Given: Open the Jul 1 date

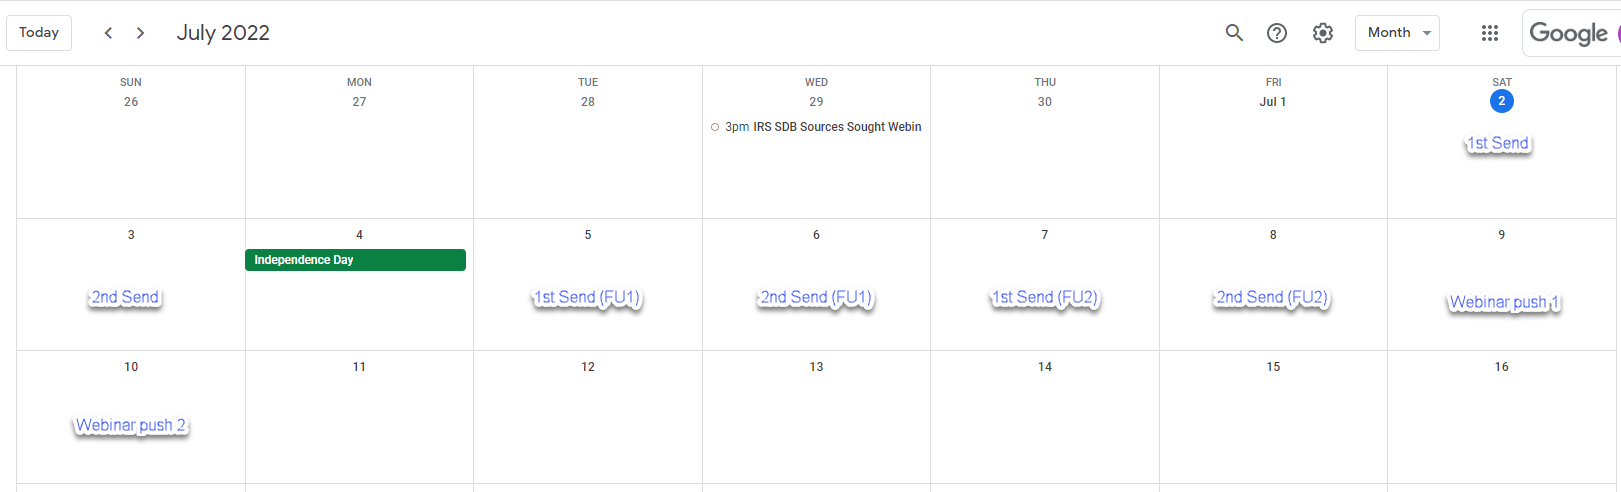Looking at the screenshot, I should click(x=1273, y=102).
